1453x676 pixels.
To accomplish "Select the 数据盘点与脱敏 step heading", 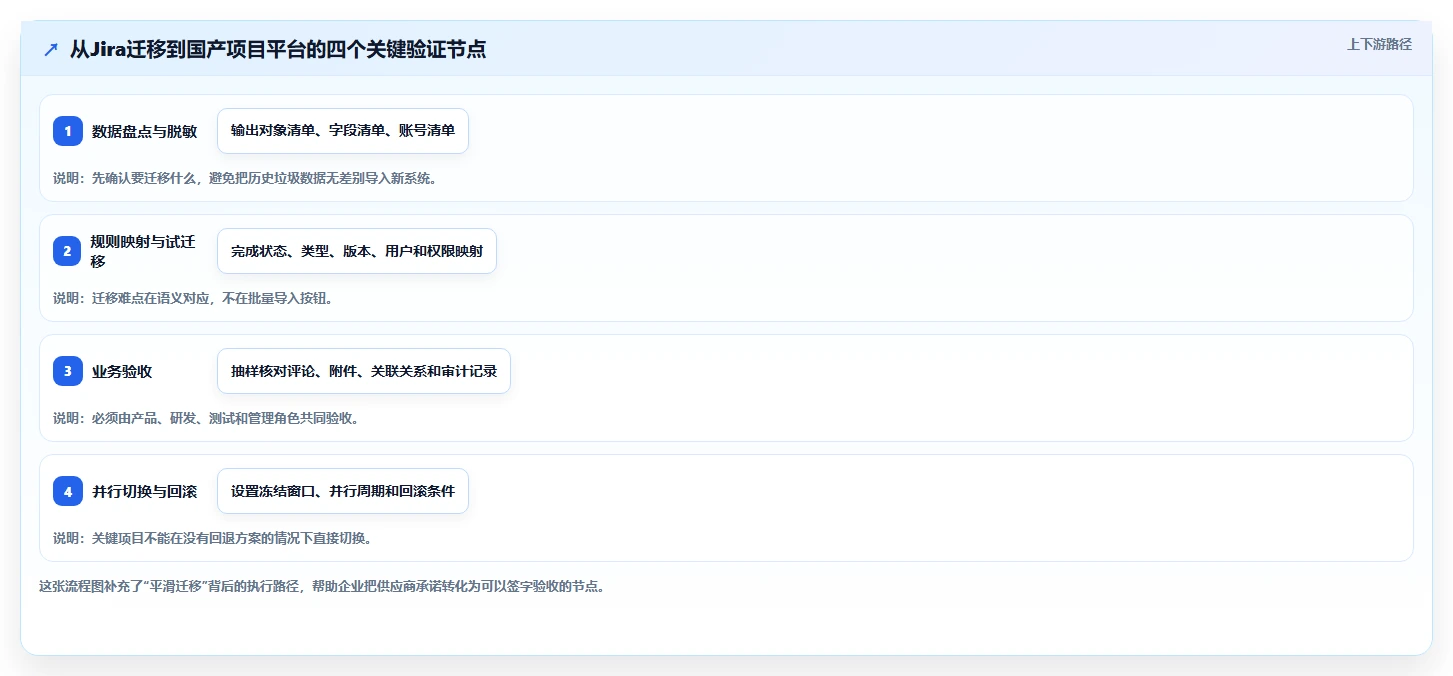I will pyautogui.click(x=144, y=131).
